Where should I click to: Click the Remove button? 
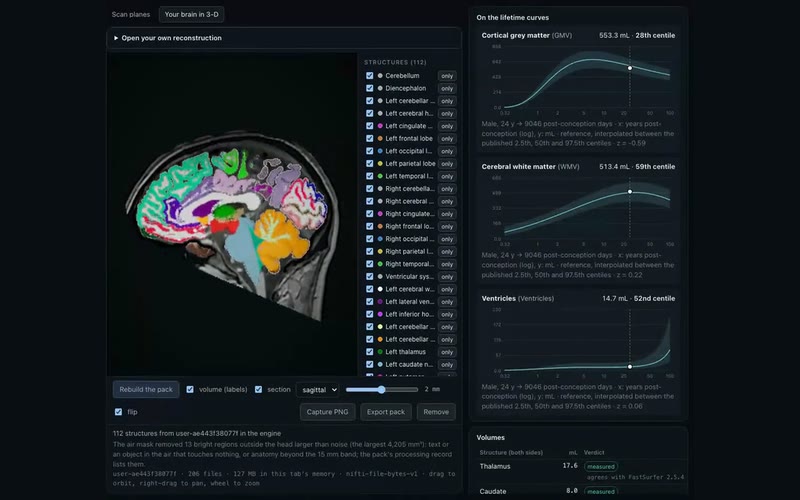click(436, 412)
